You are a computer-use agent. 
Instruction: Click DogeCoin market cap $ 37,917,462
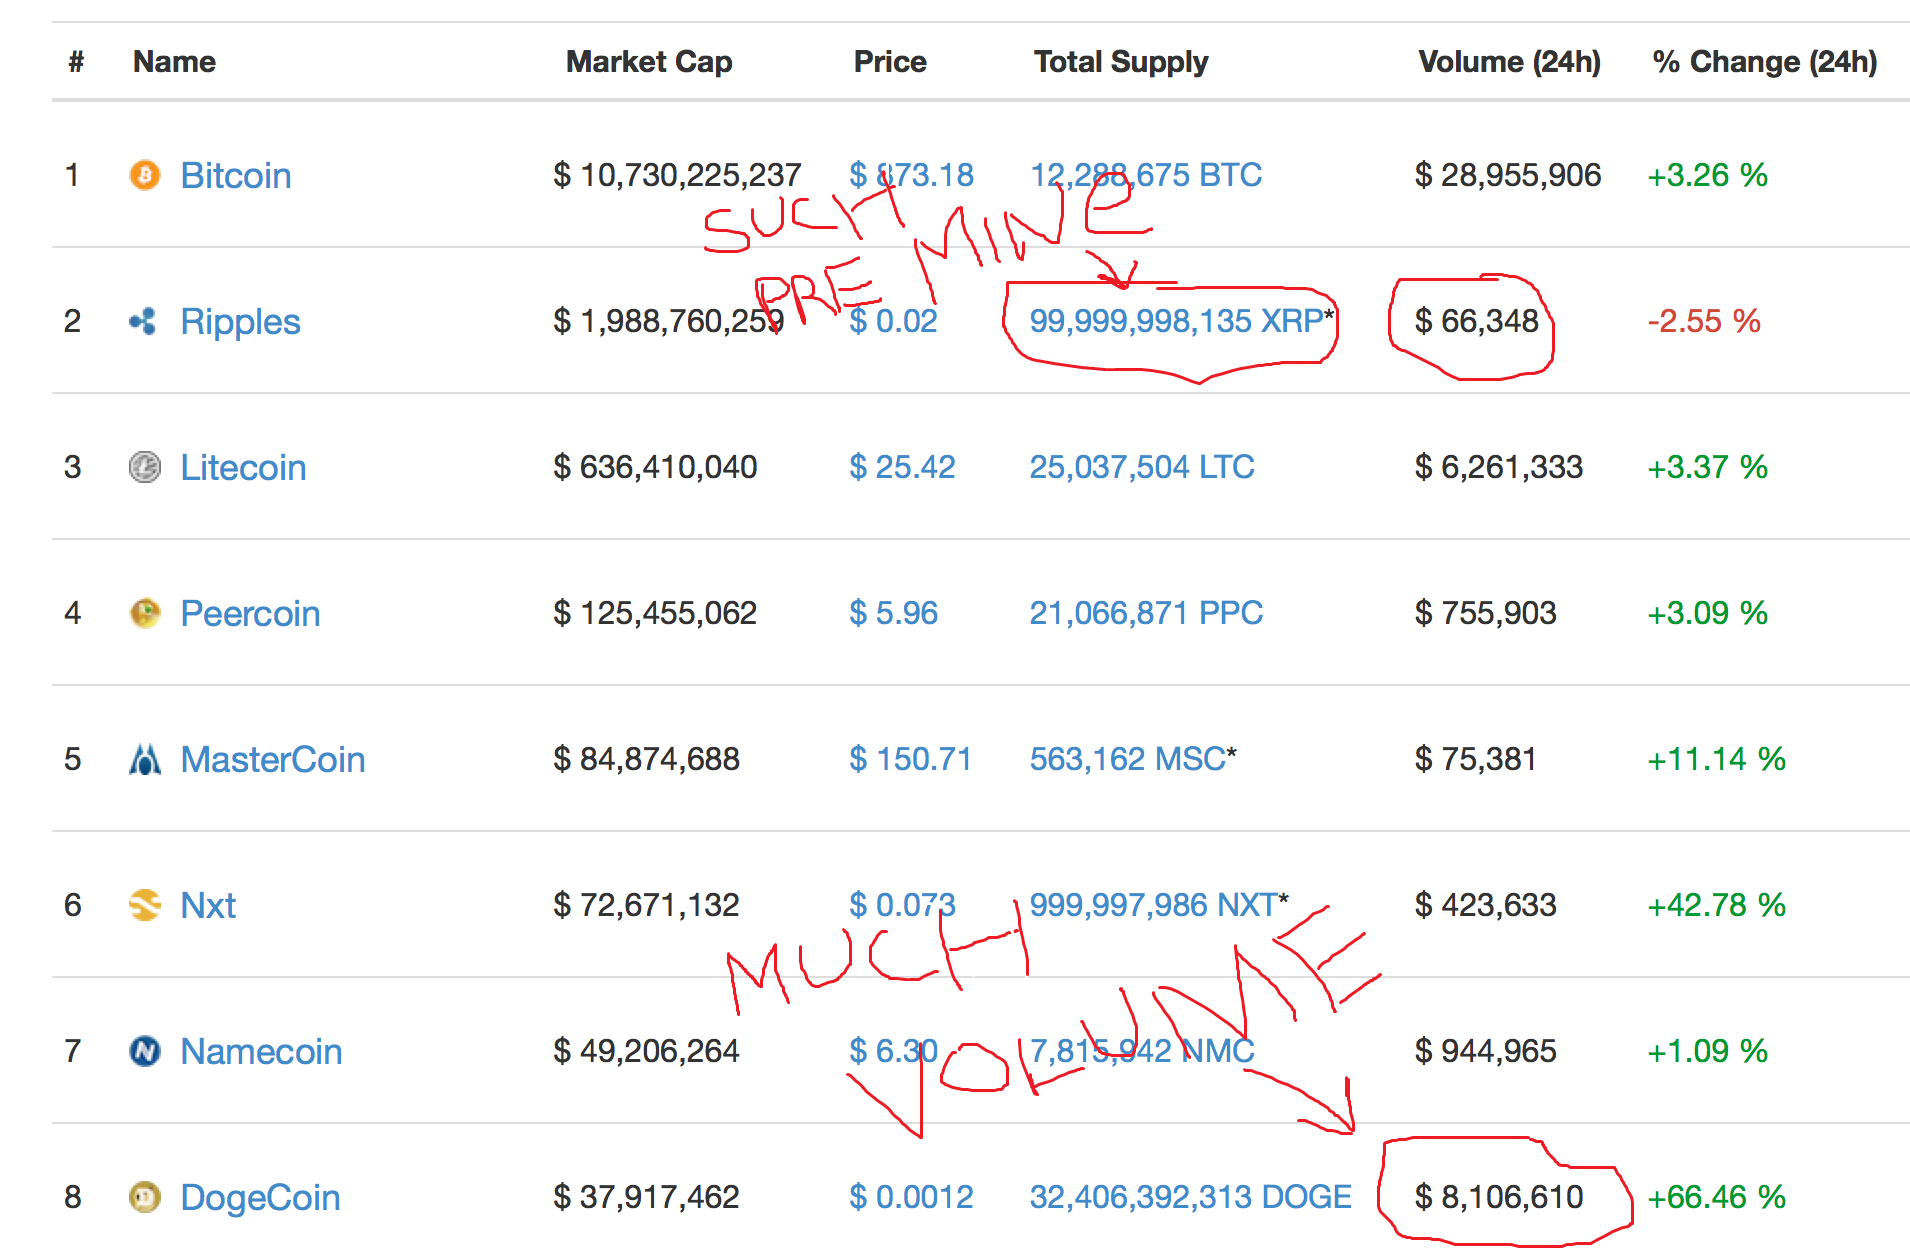click(x=646, y=1197)
